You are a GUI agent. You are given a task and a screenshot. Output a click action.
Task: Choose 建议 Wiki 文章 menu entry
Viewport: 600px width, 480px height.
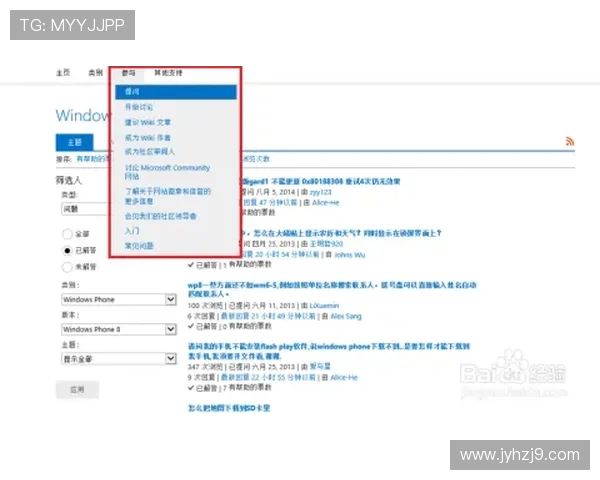coord(148,122)
